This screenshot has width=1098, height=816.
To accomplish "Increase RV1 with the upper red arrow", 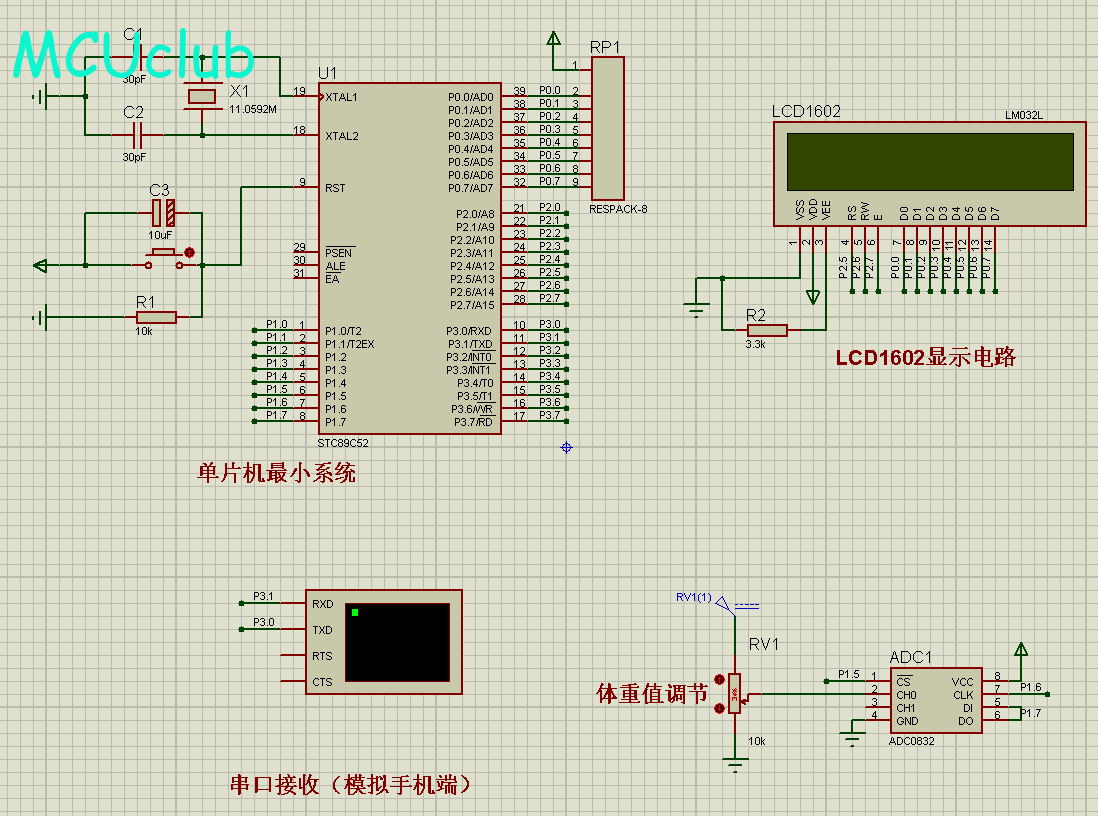I will pyautogui.click(x=719, y=679).
